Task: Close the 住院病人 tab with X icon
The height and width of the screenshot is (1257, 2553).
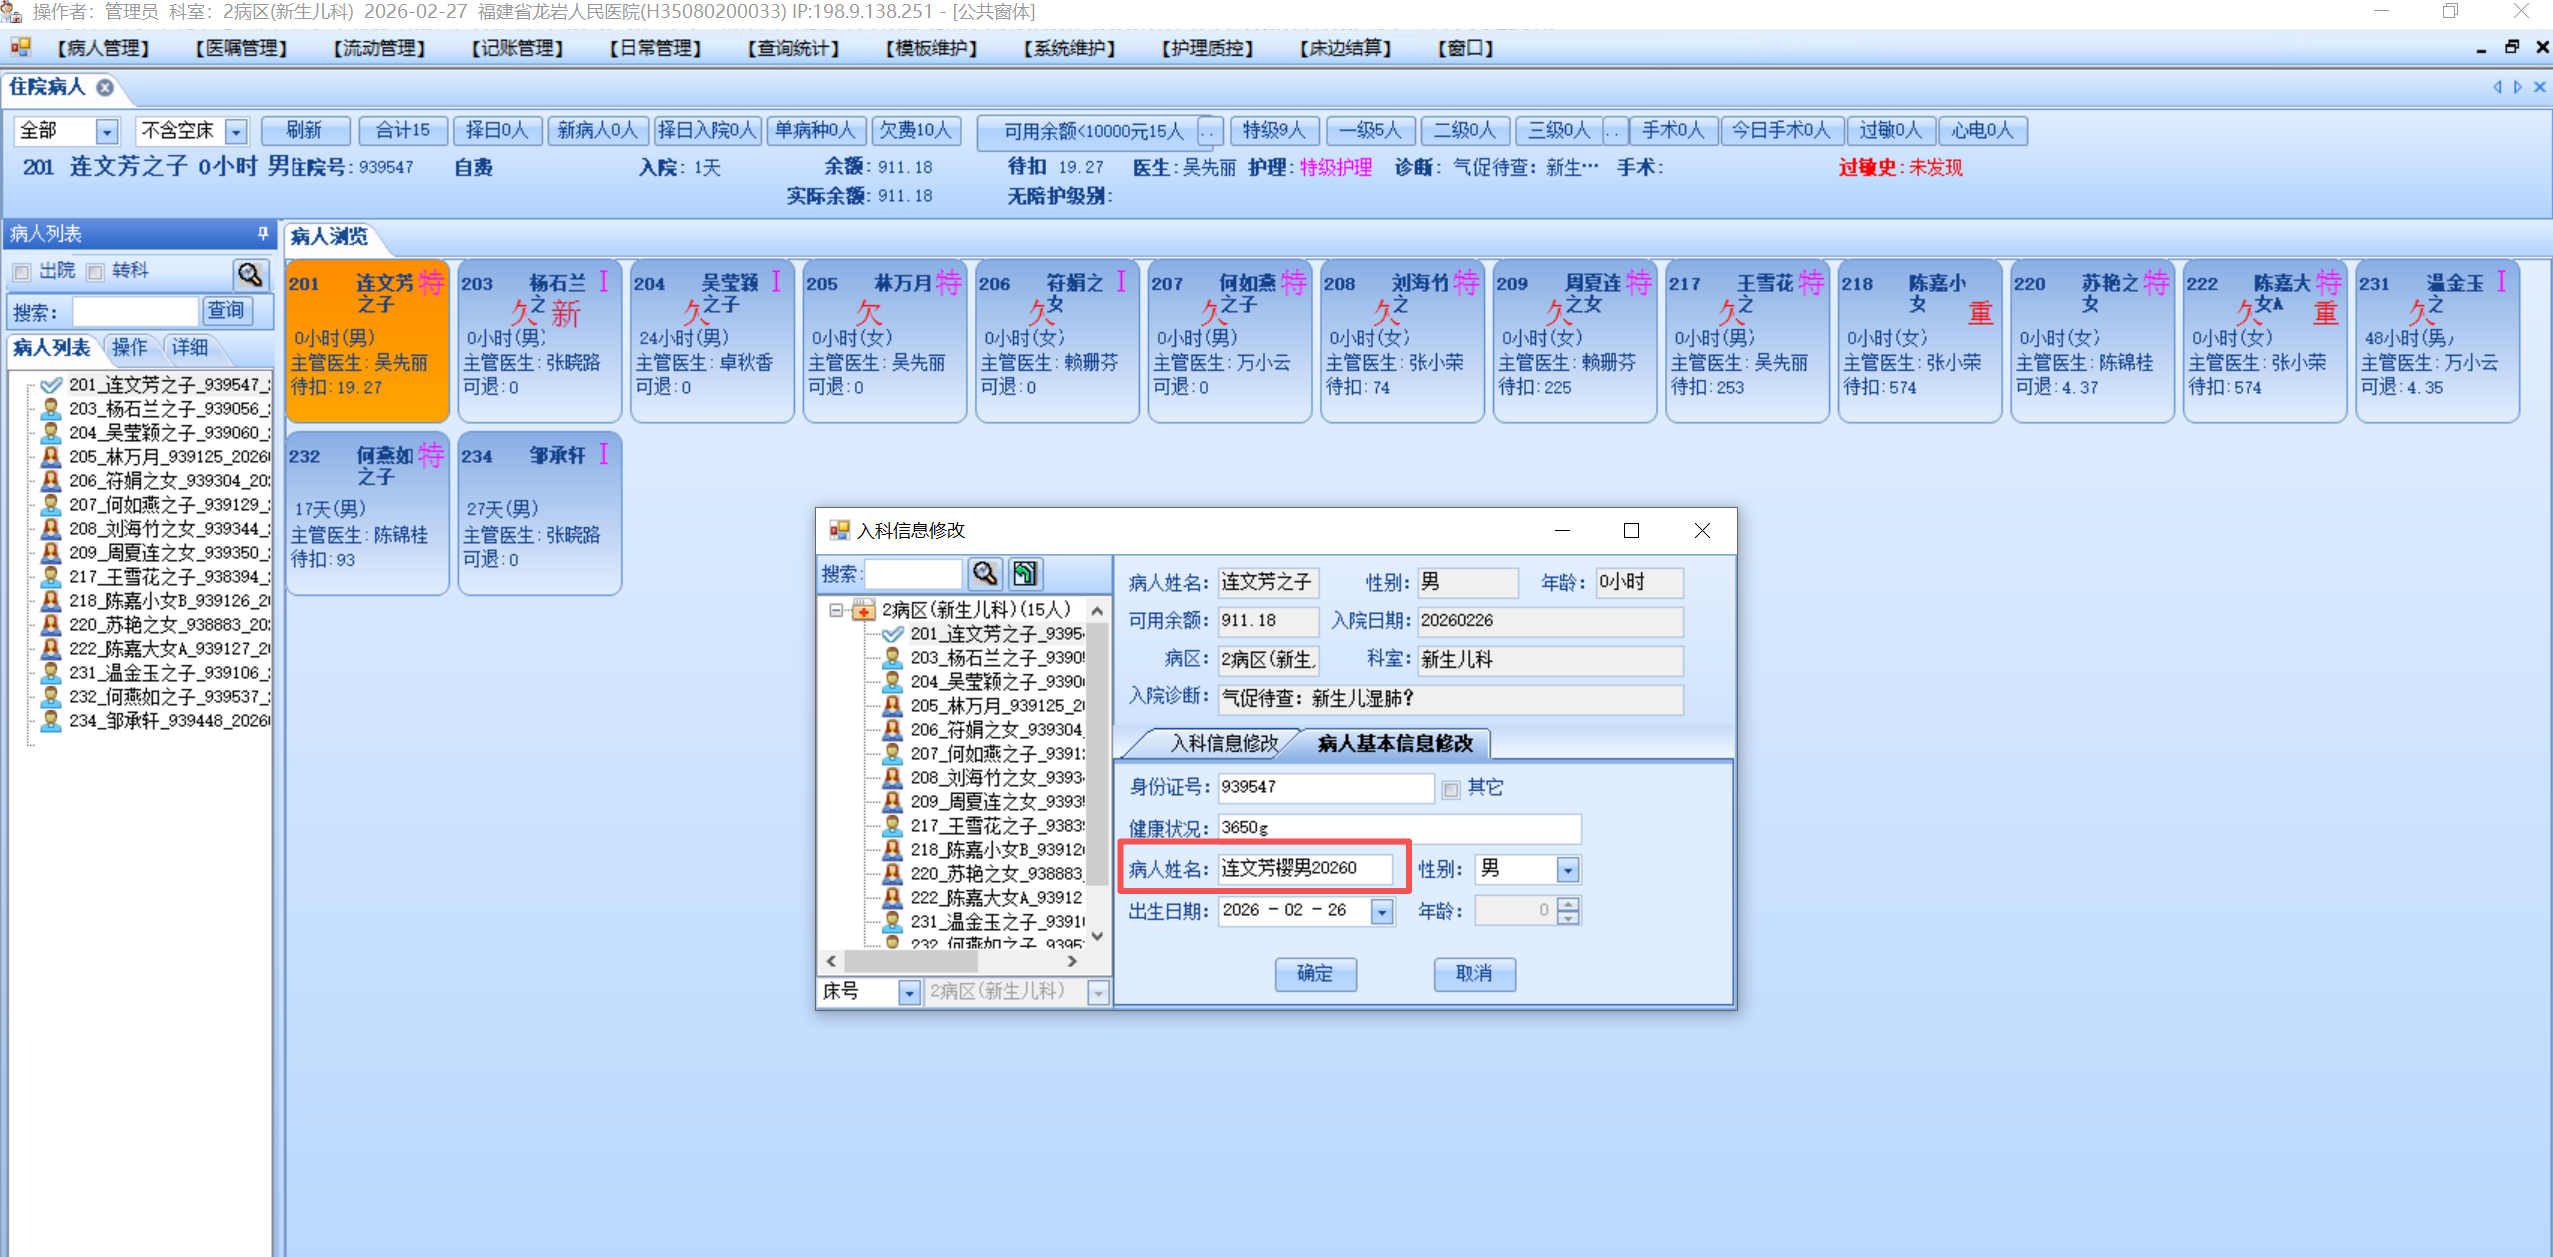Action: click(x=105, y=87)
